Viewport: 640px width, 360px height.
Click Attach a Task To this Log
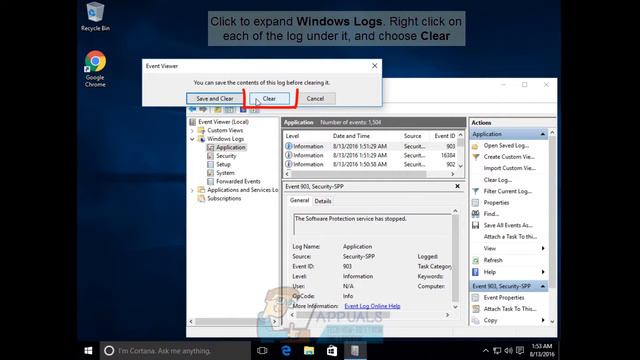point(510,236)
